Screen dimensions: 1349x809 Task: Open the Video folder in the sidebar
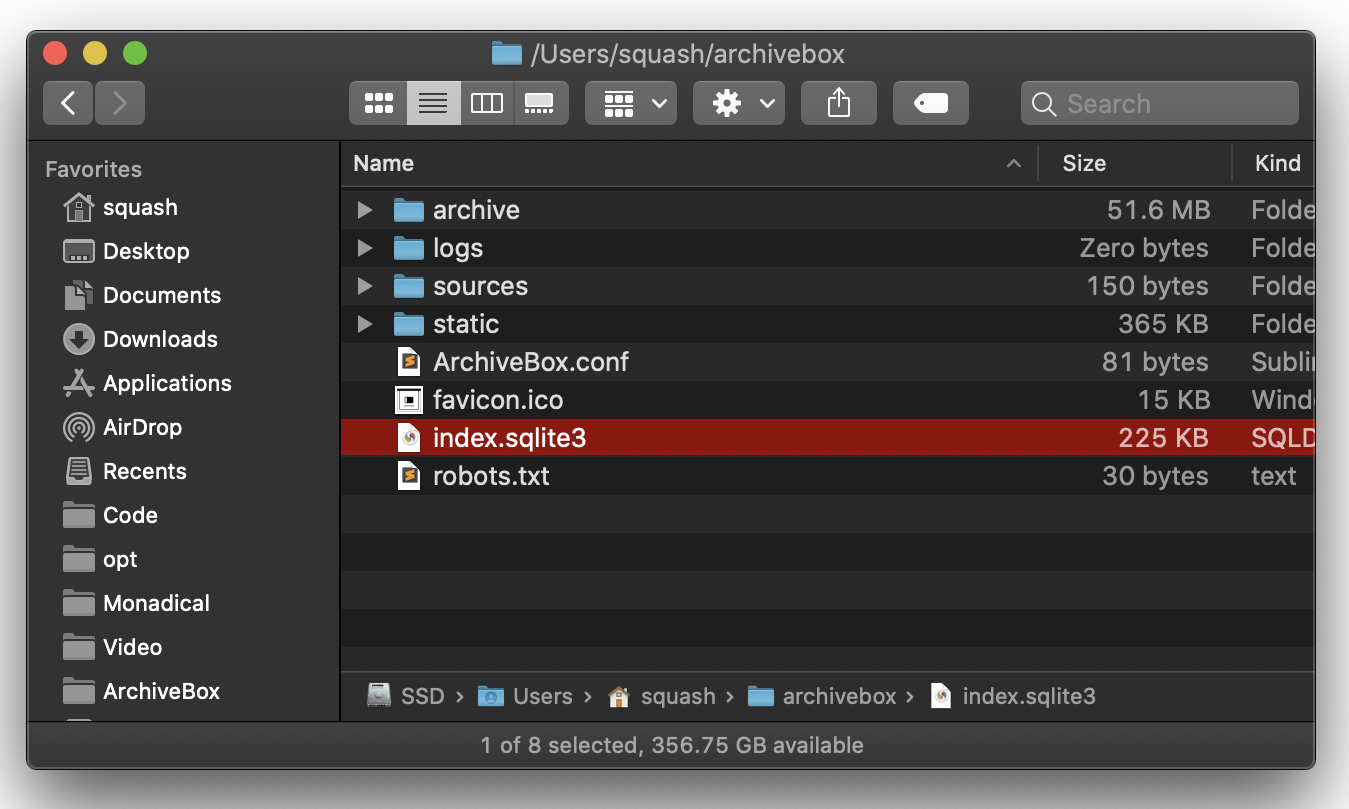coord(112,647)
